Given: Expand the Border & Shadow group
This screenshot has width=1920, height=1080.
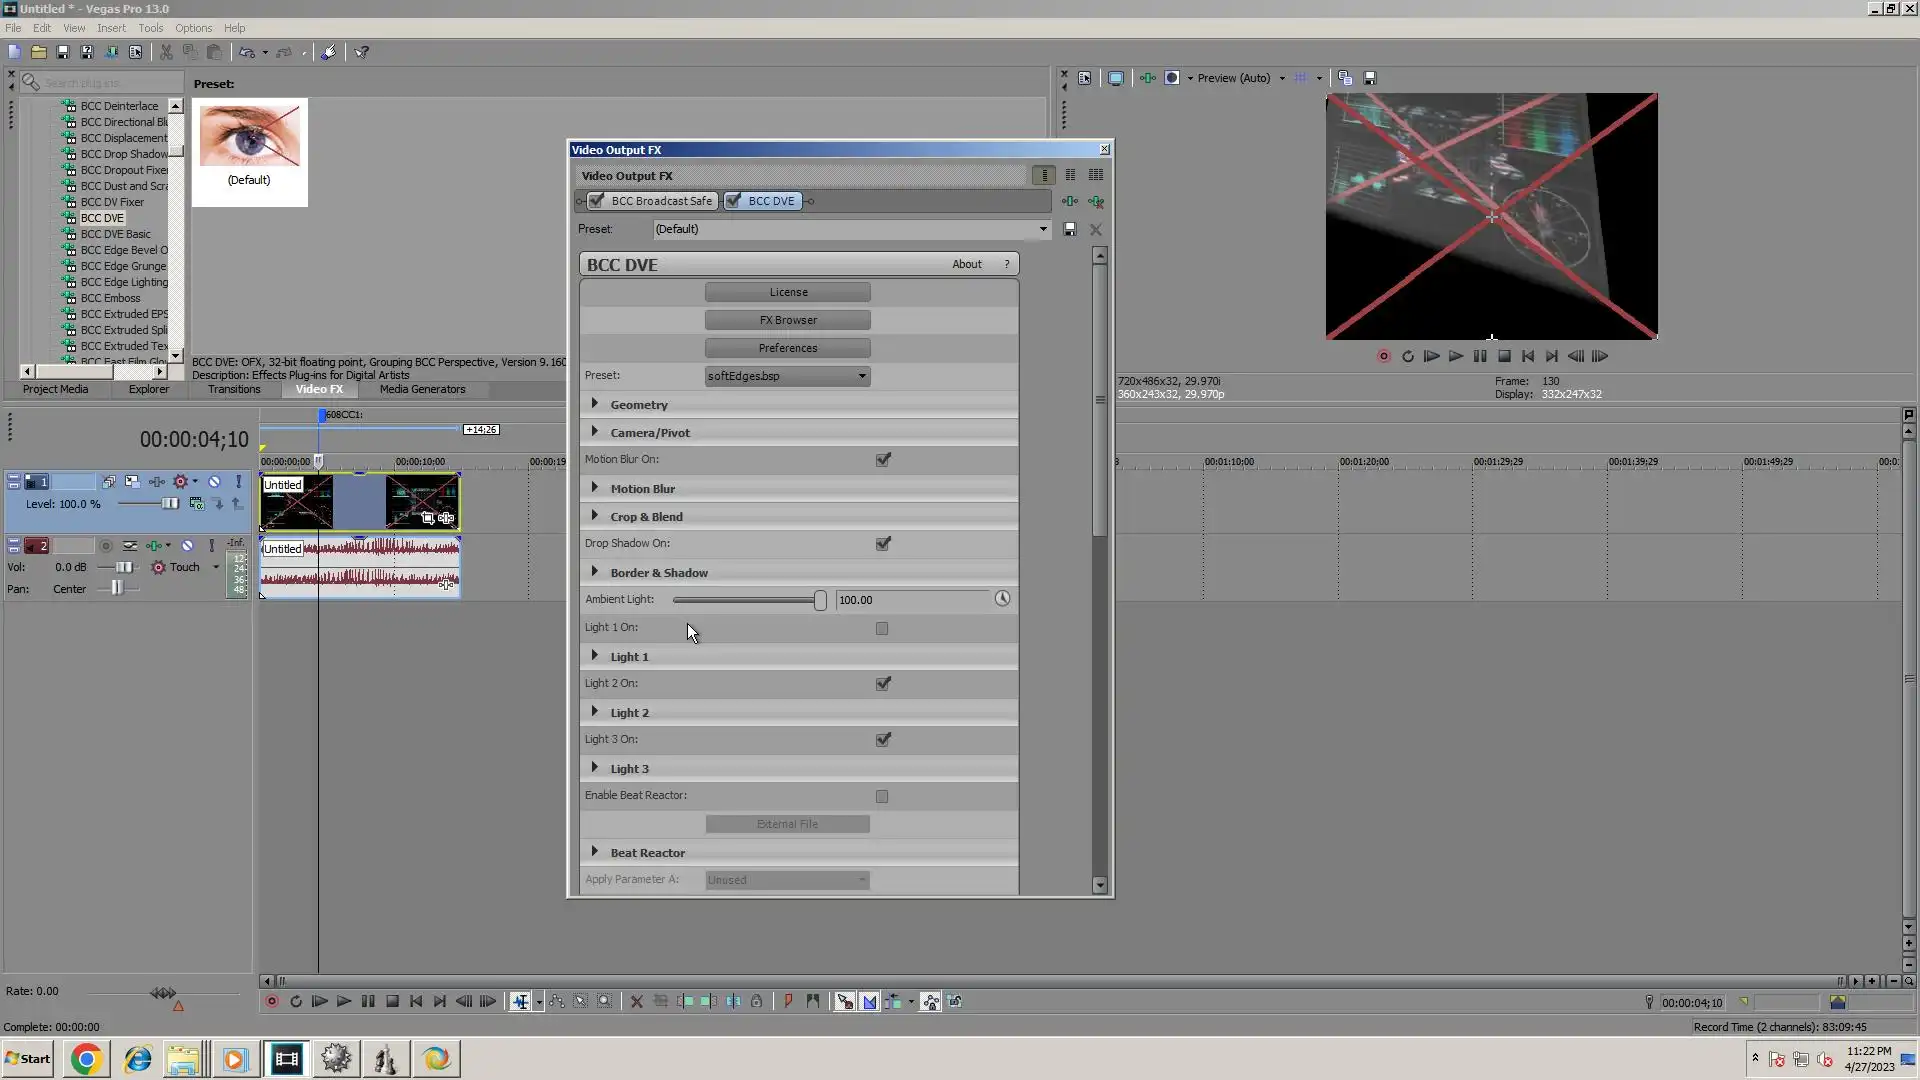Looking at the screenshot, I should pos(595,572).
